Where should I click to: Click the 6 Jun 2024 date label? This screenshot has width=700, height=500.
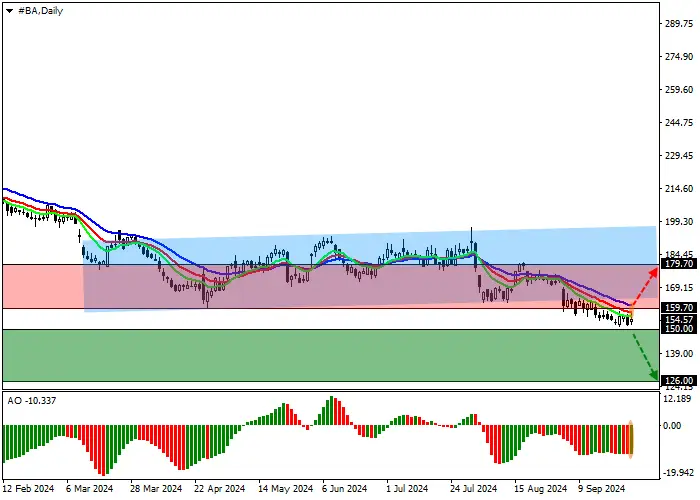click(x=345, y=489)
